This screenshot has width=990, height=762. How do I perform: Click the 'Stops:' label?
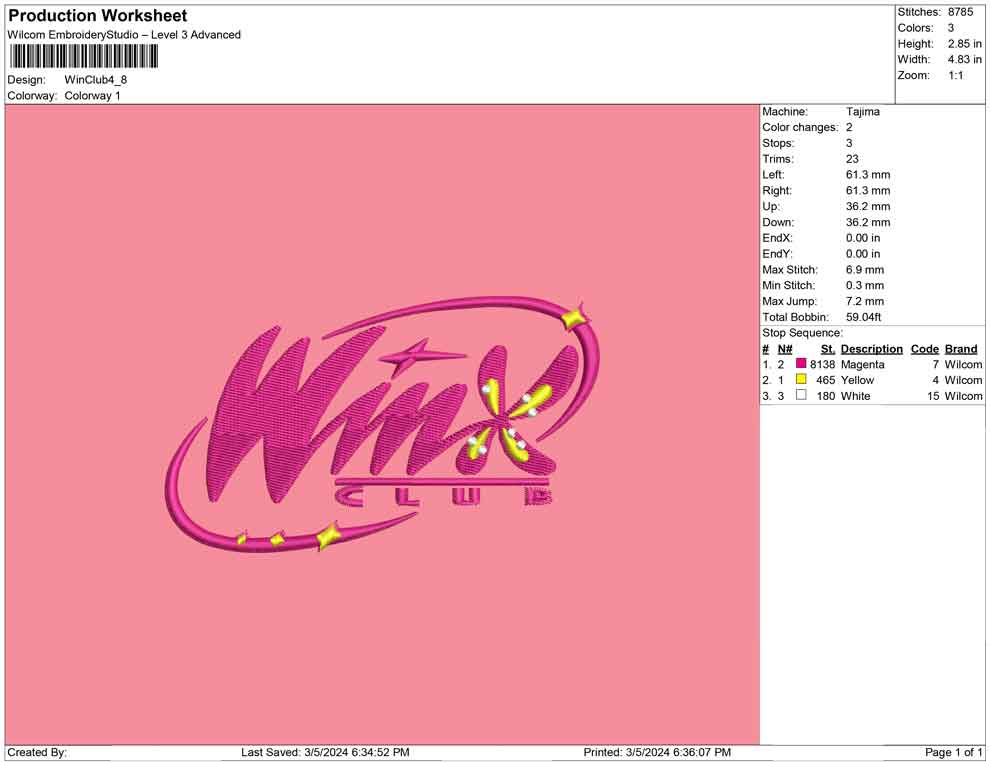pos(778,143)
